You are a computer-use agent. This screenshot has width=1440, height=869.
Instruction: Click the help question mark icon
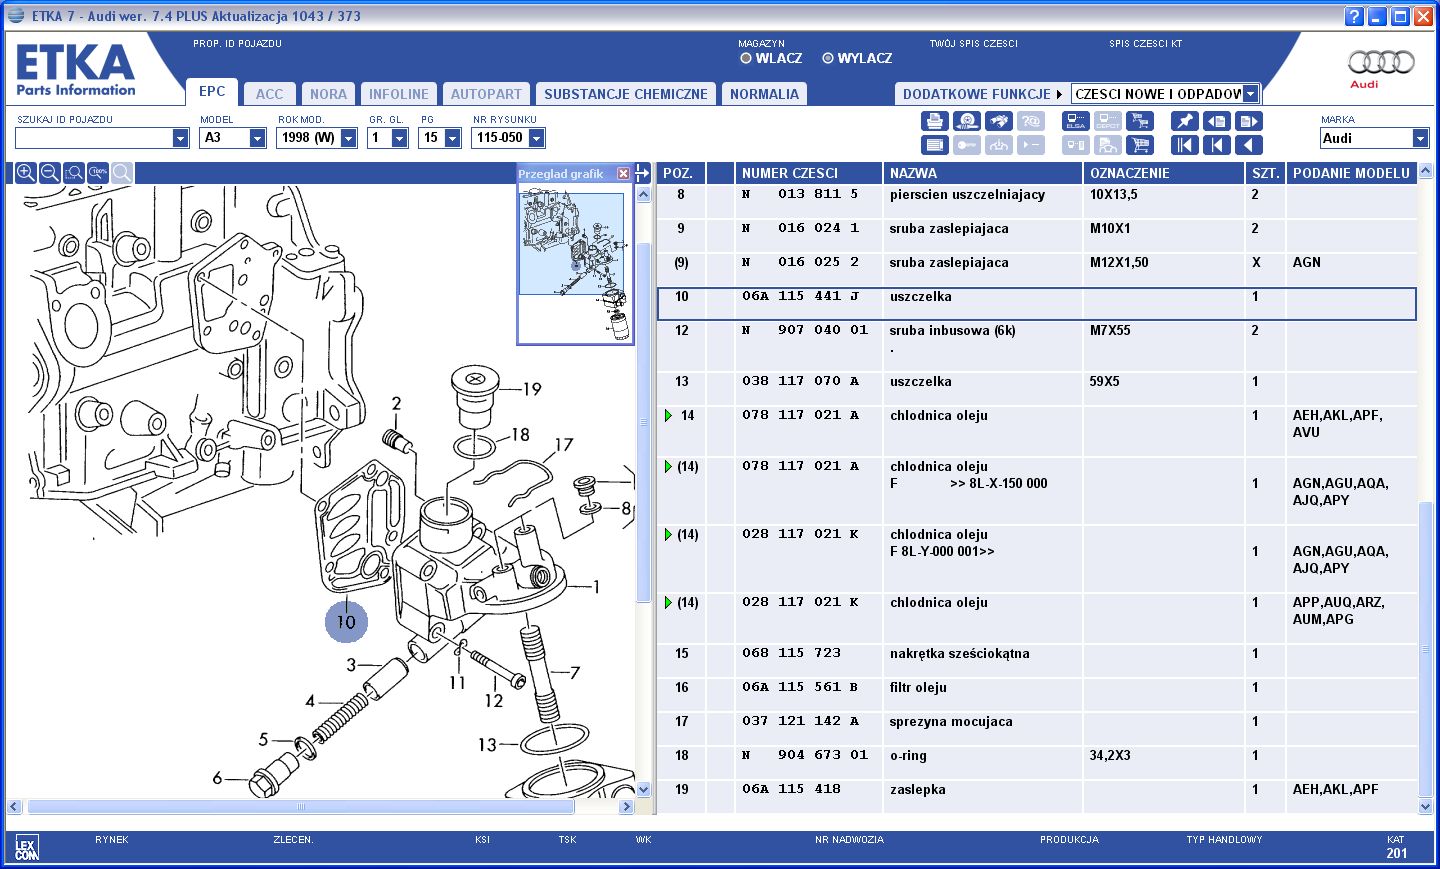tap(1354, 16)
